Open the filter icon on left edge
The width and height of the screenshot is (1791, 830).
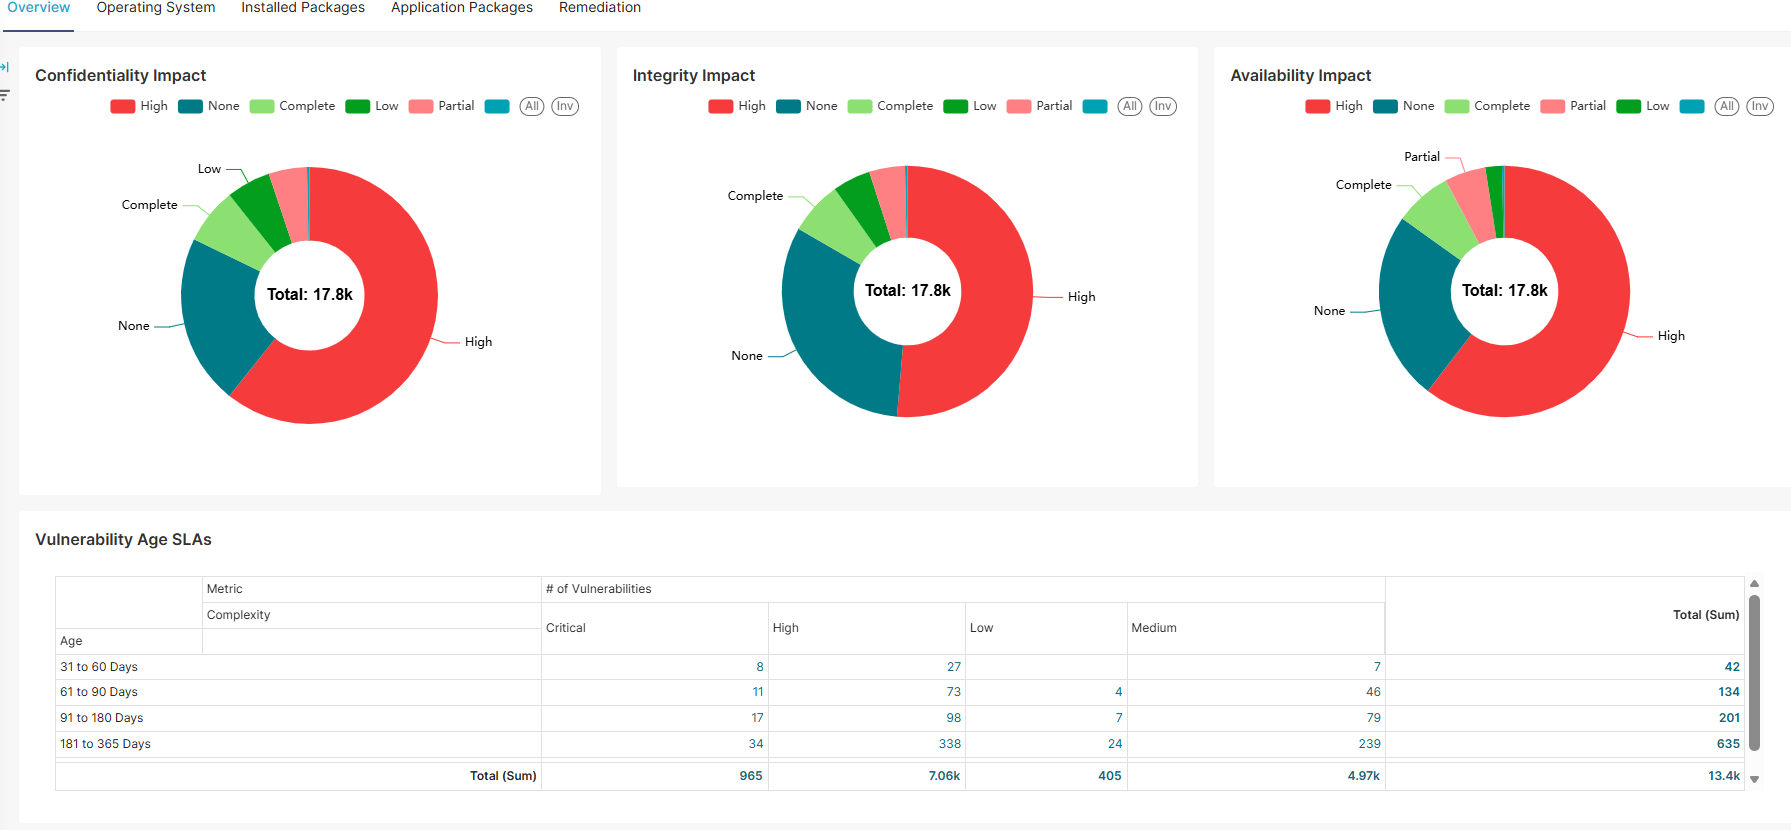[5, 95]
